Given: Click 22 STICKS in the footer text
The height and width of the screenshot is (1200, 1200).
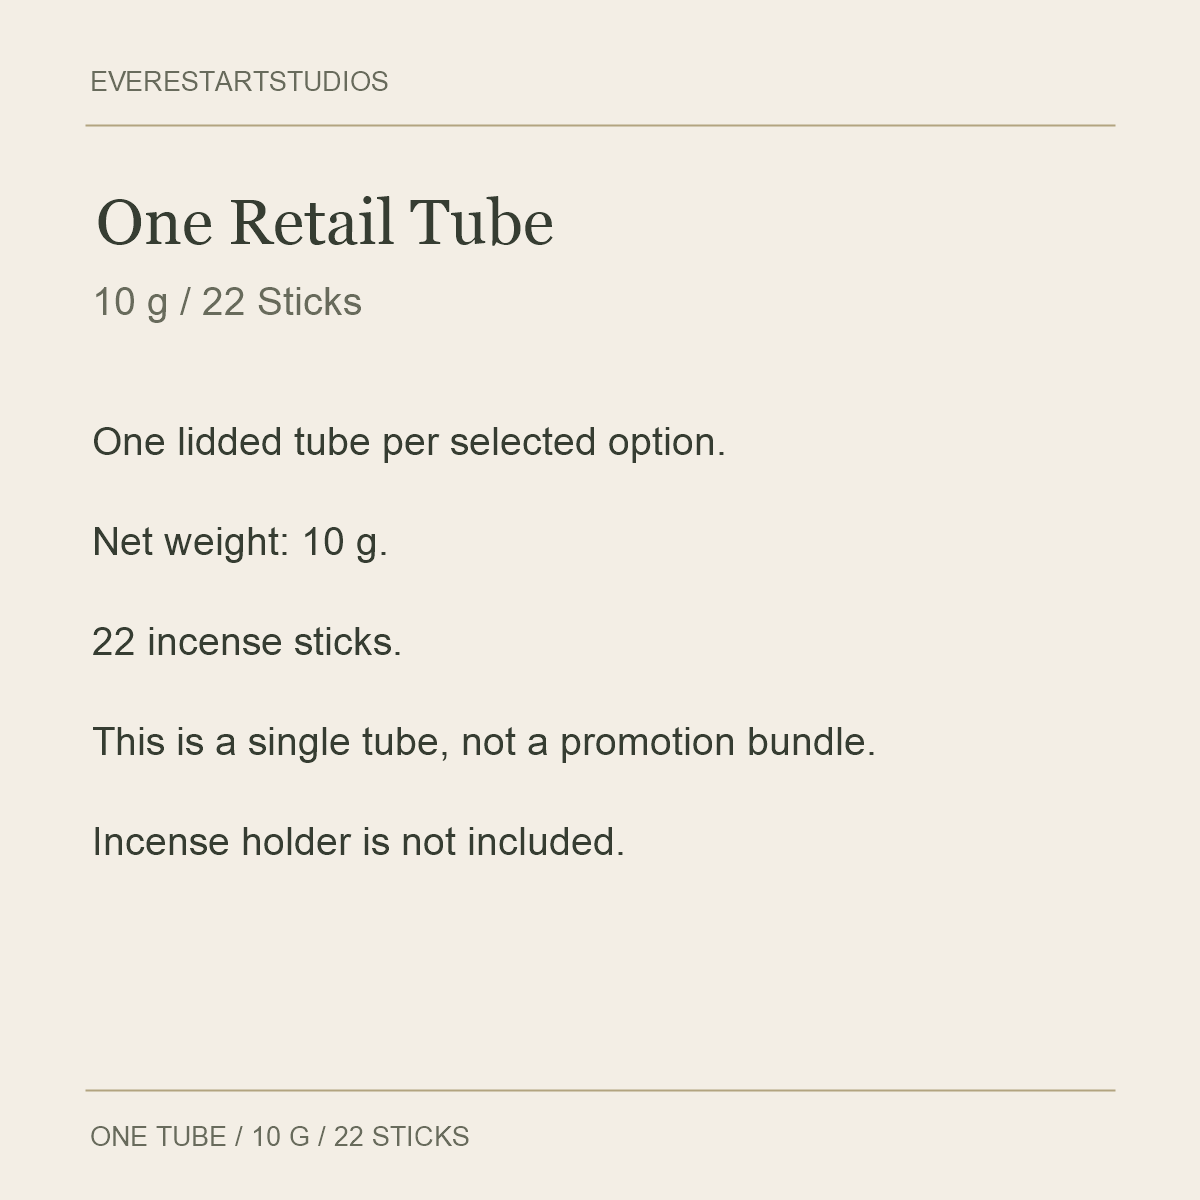Looking at the screenshot, I should [401, 1137].
